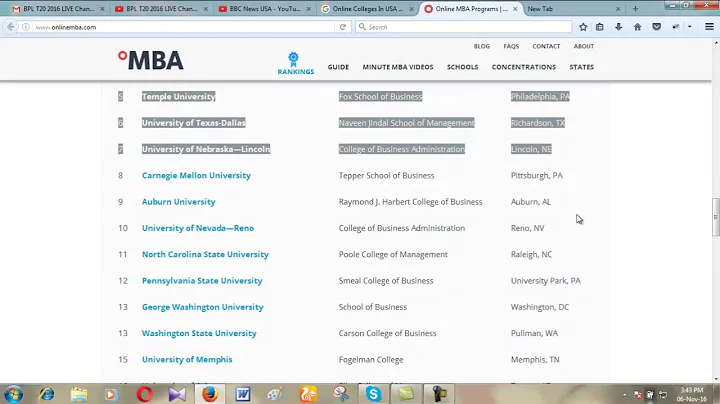Open the Concentrations menu
720x404 pixels.
tap(524, 67)
